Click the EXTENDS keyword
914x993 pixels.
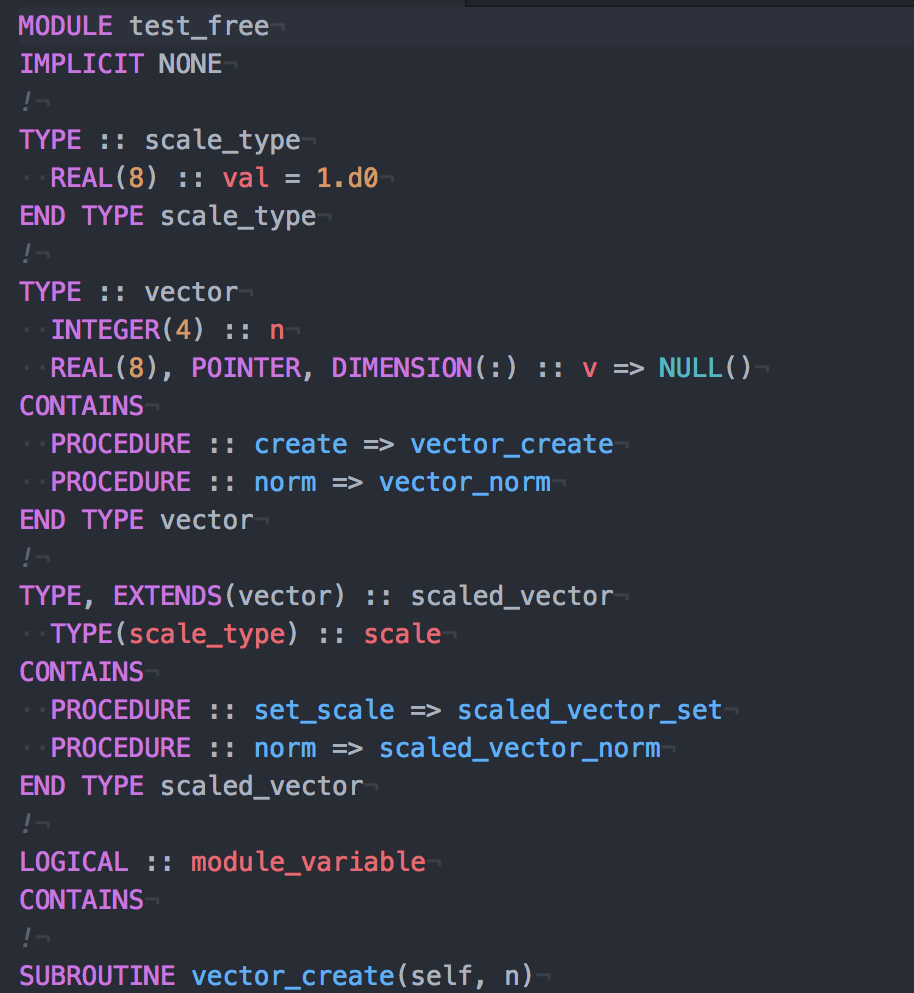coord(168,596)
